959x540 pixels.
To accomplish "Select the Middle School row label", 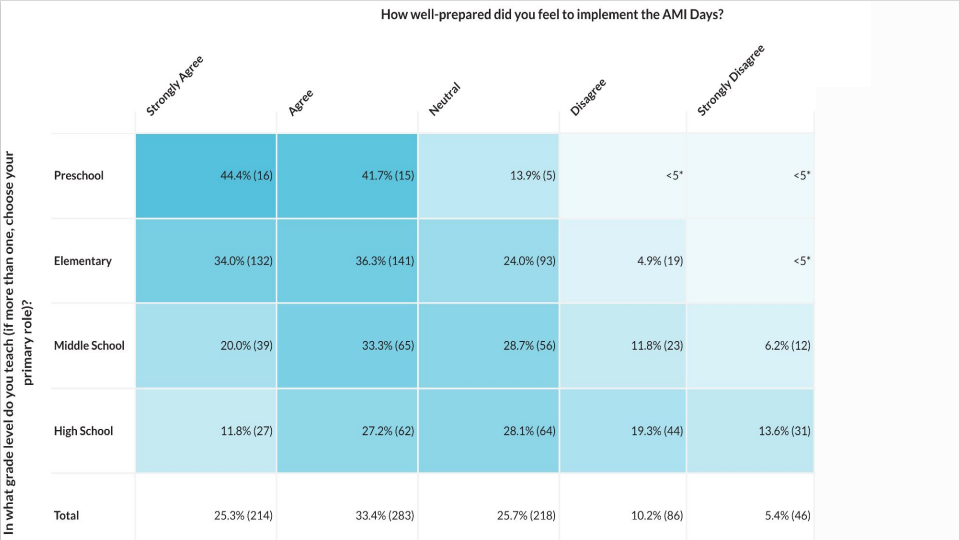I will (89, 346).
